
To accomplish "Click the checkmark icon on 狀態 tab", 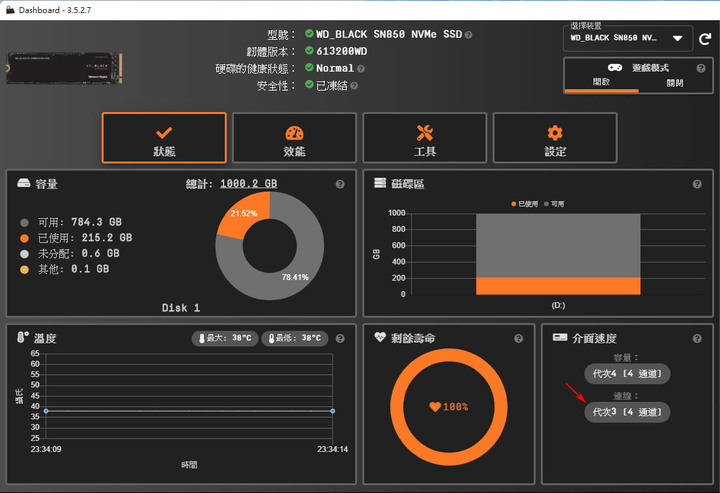I will (x=164, y=133).
